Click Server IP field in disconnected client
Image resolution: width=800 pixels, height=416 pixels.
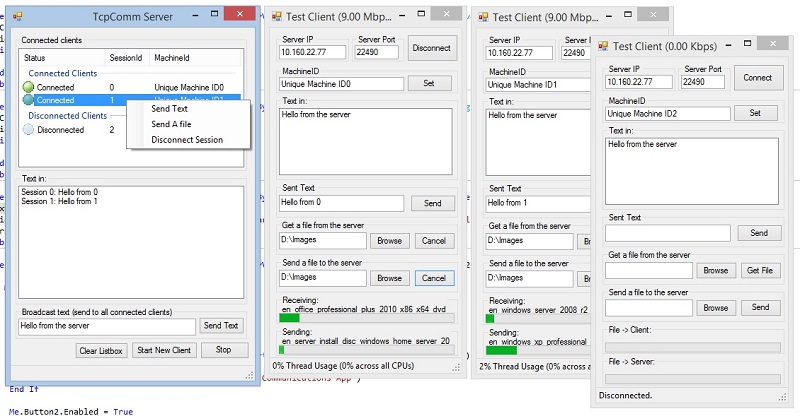coord(639,82)
